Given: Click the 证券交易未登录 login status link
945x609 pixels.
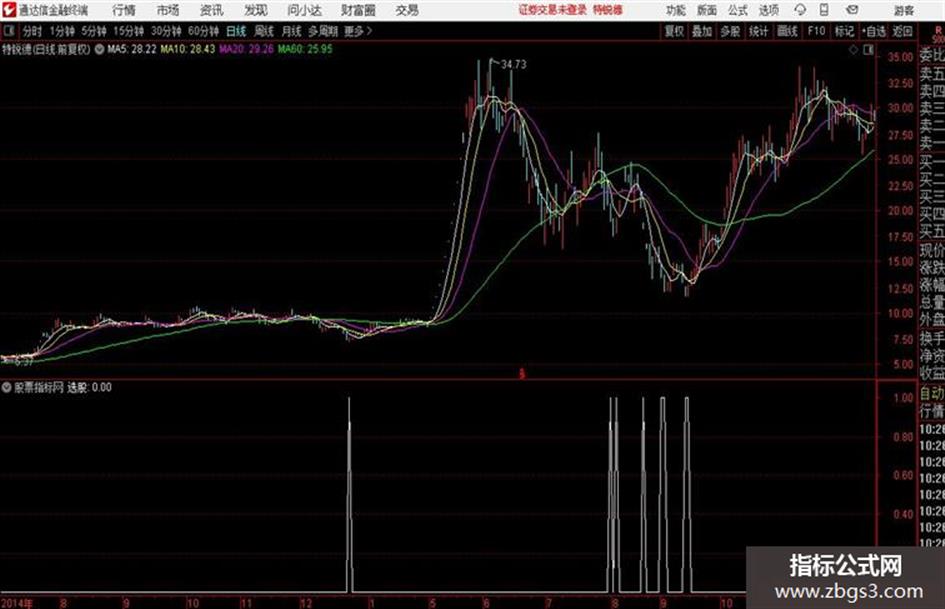Looking at the screenshot, I should (x=553, y=10).
